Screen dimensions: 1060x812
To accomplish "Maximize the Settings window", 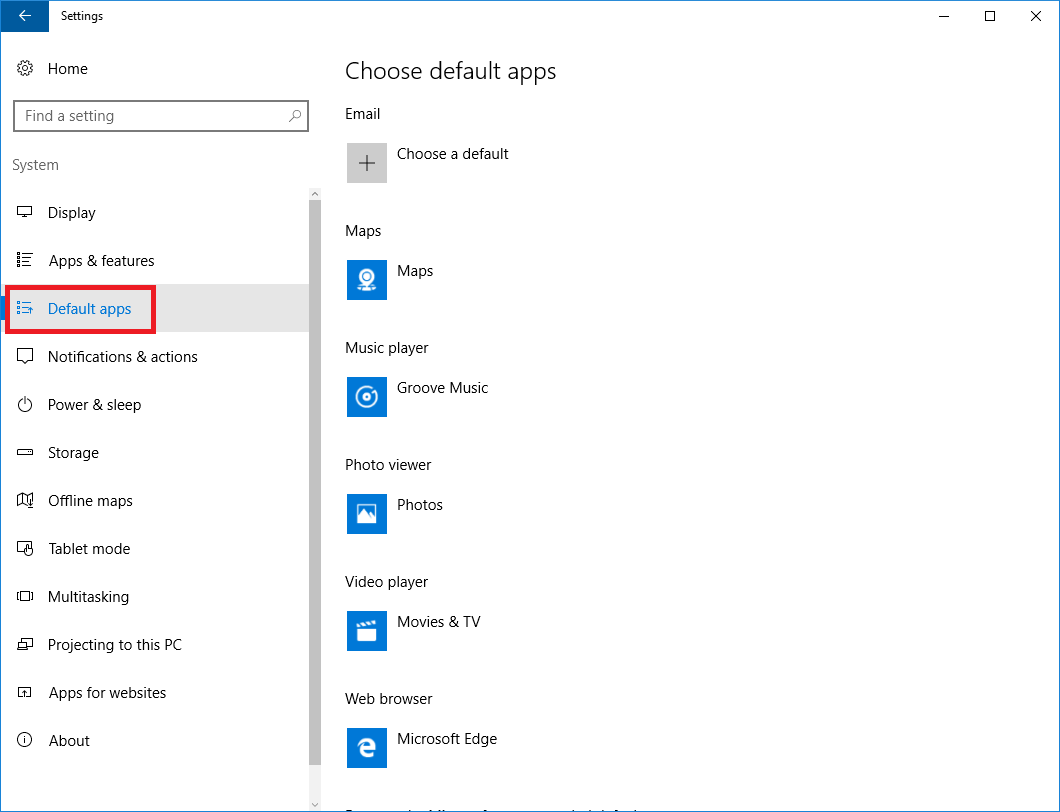I will coord(990,16).
